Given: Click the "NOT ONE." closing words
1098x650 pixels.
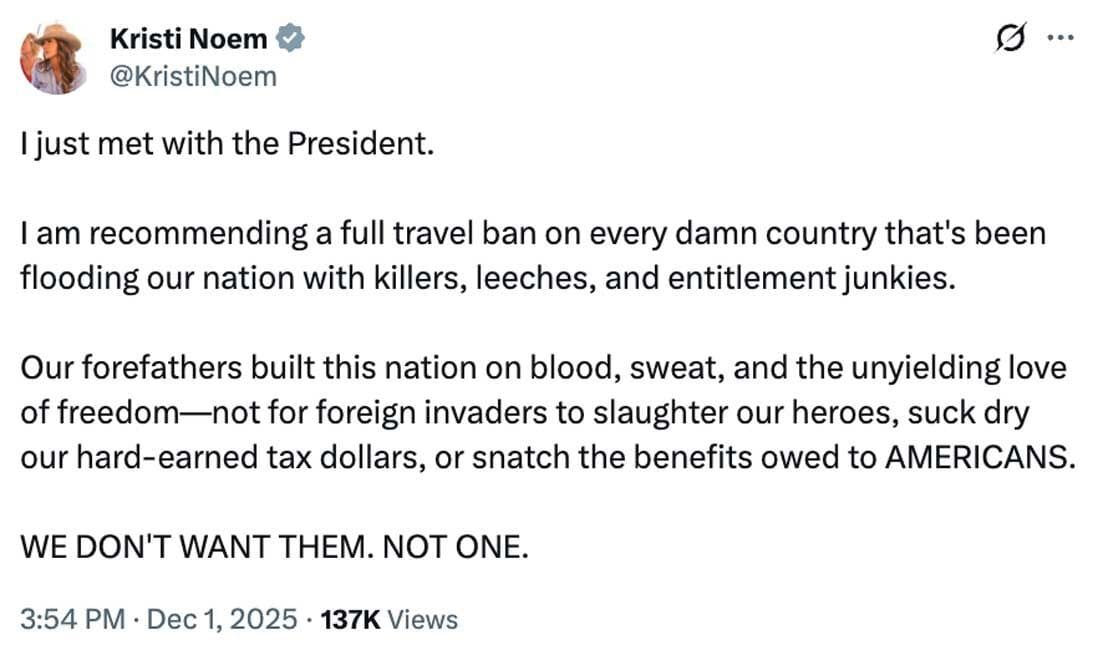Looking at the screenshot, I should (x=455, y=547).
